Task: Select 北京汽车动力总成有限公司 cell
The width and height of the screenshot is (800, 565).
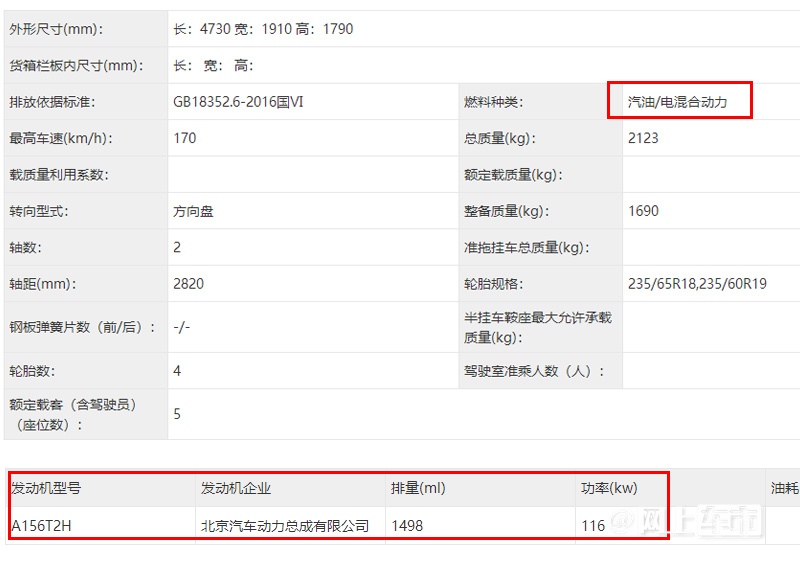Action: coord(285,526)
